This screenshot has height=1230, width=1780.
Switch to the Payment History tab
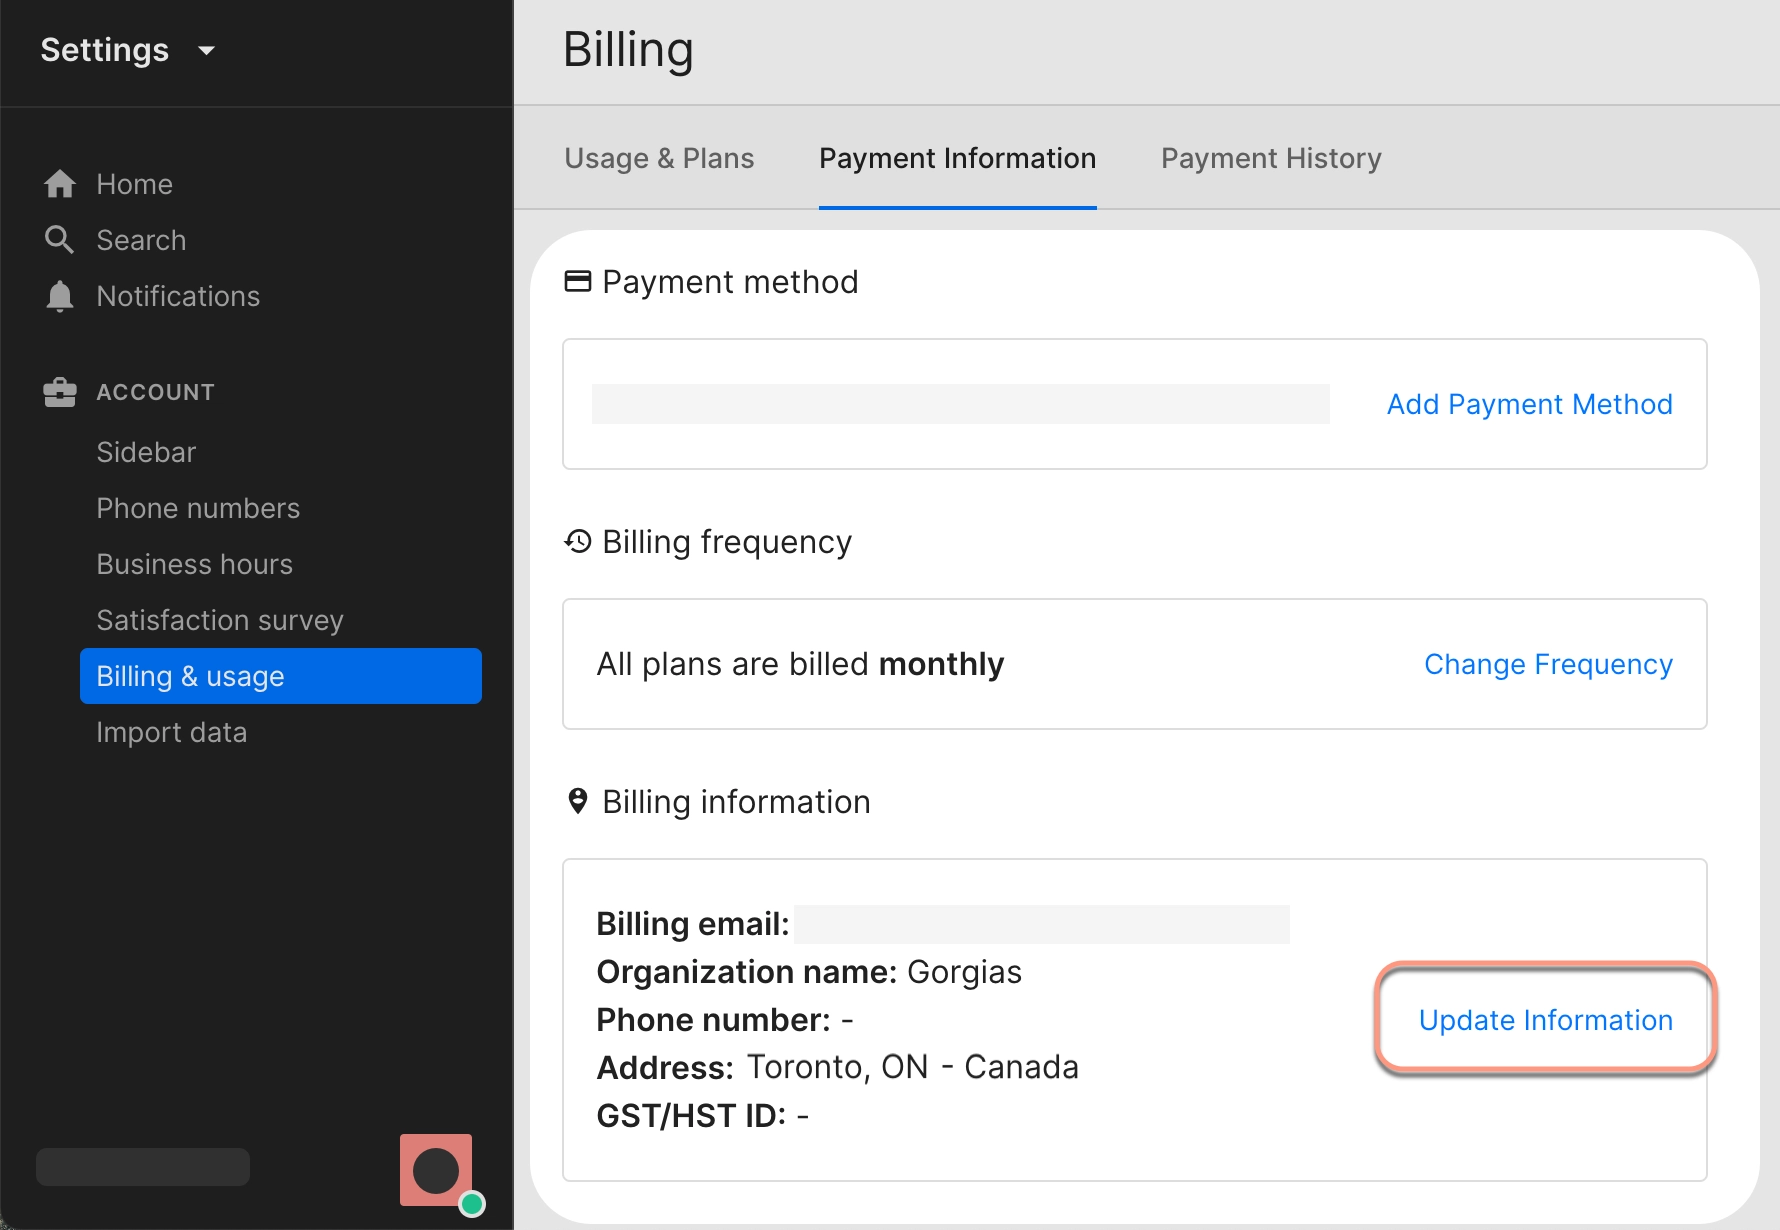coord(1270,158)
